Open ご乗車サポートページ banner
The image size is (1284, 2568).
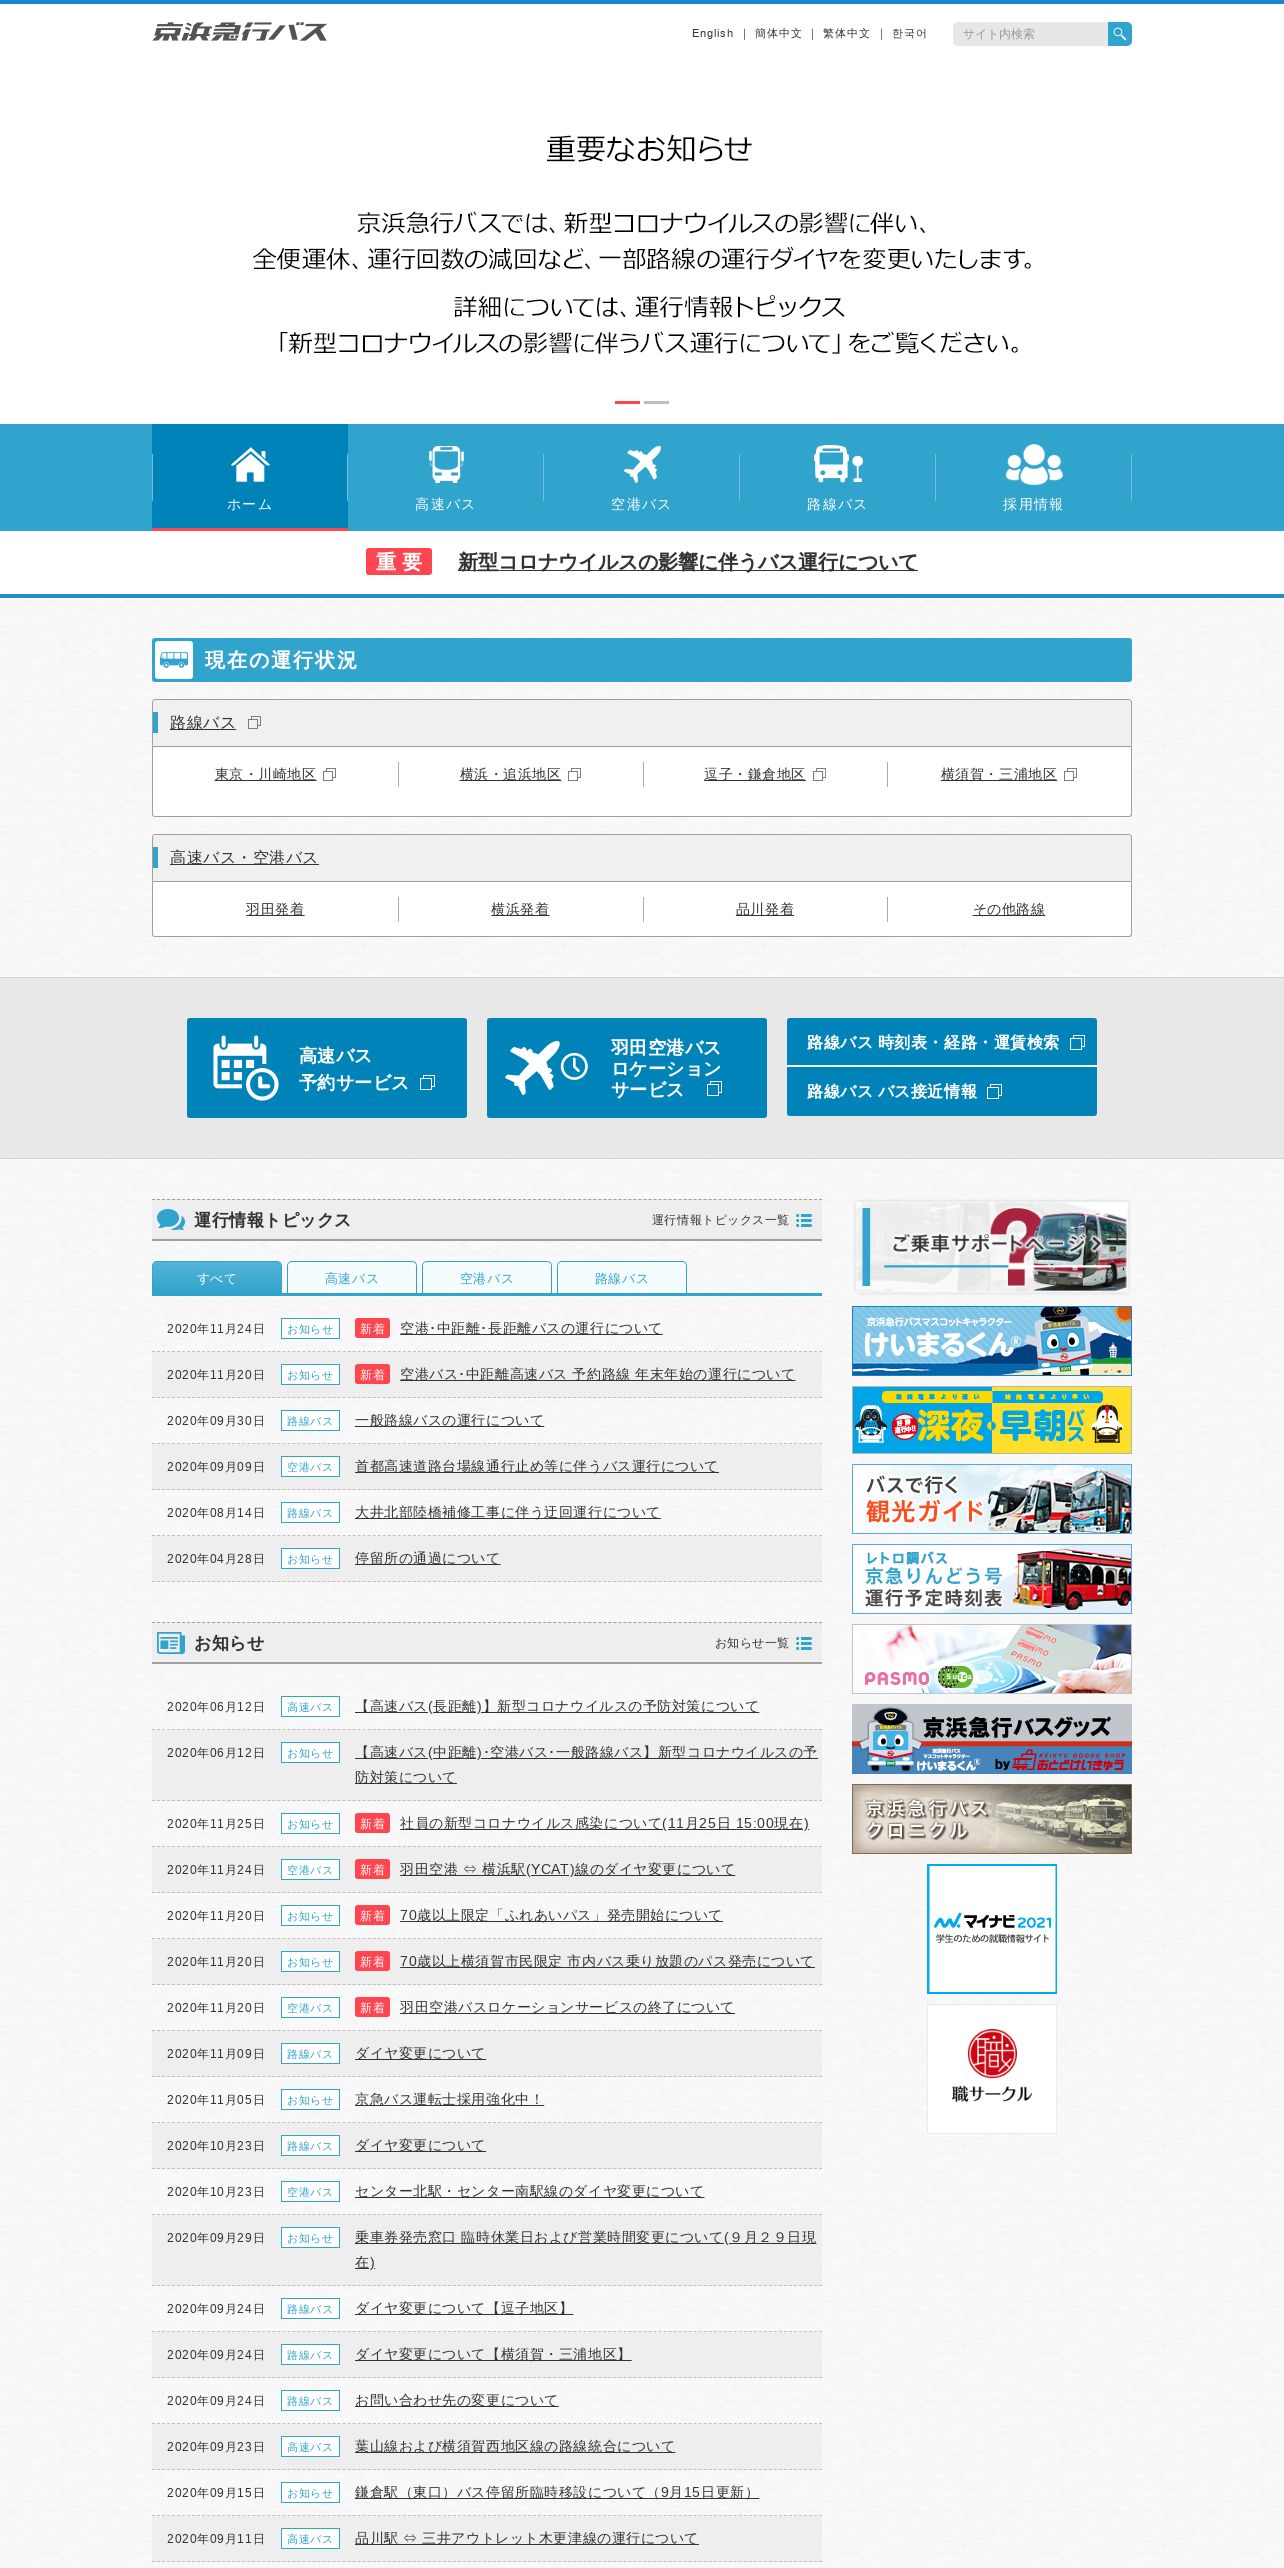coord(992,1247)
